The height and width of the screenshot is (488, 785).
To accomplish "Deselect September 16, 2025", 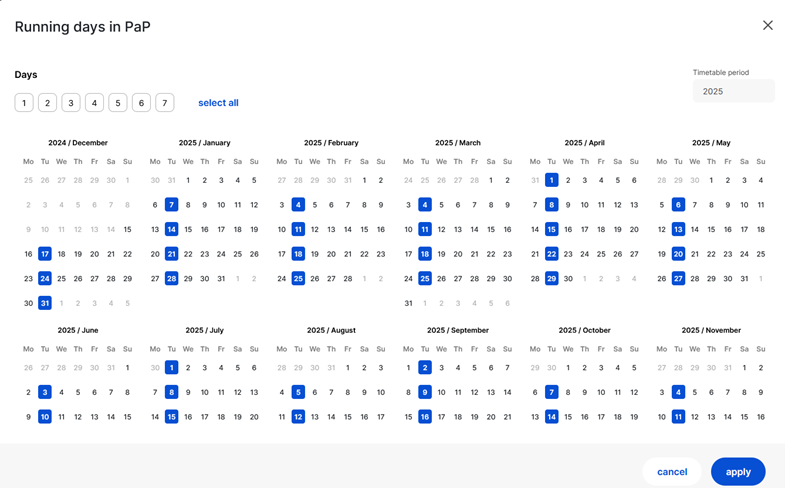I will (x=425, y=417).
